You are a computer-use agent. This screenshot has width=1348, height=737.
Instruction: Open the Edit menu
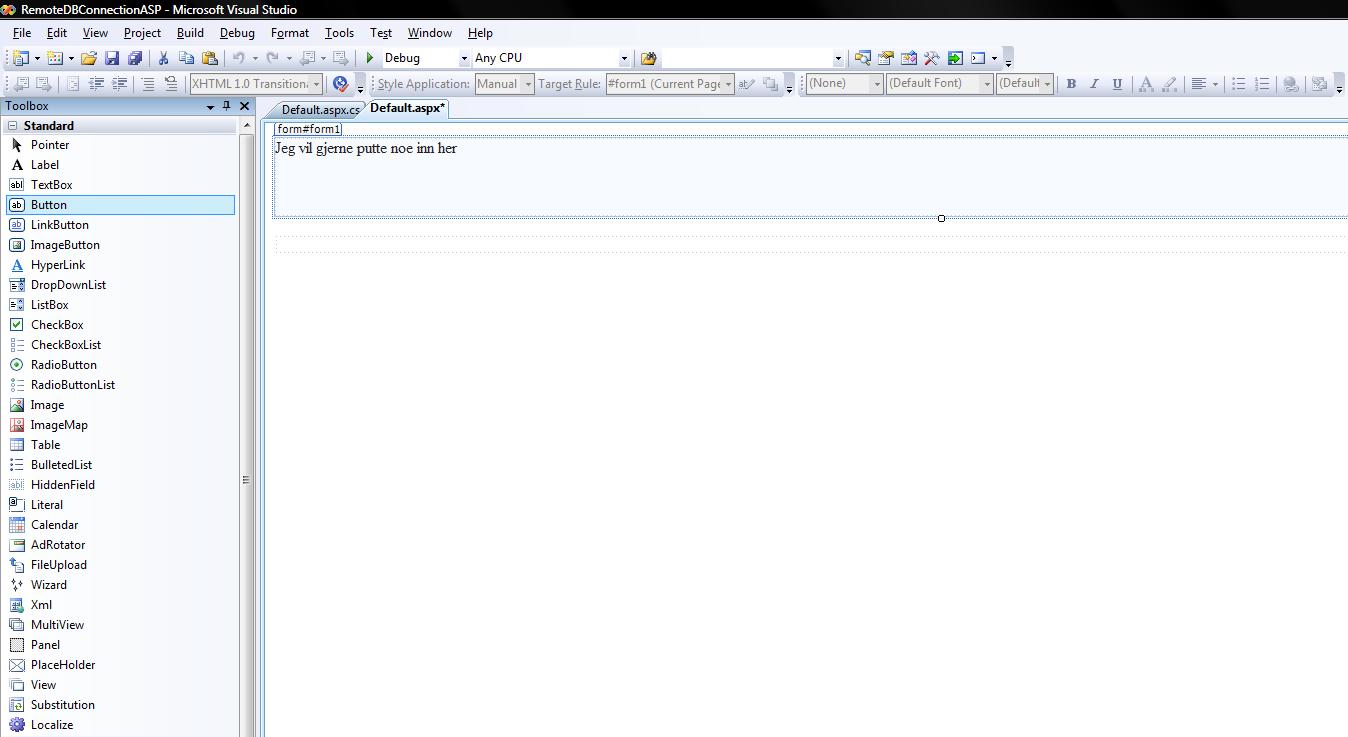(57, 33)
